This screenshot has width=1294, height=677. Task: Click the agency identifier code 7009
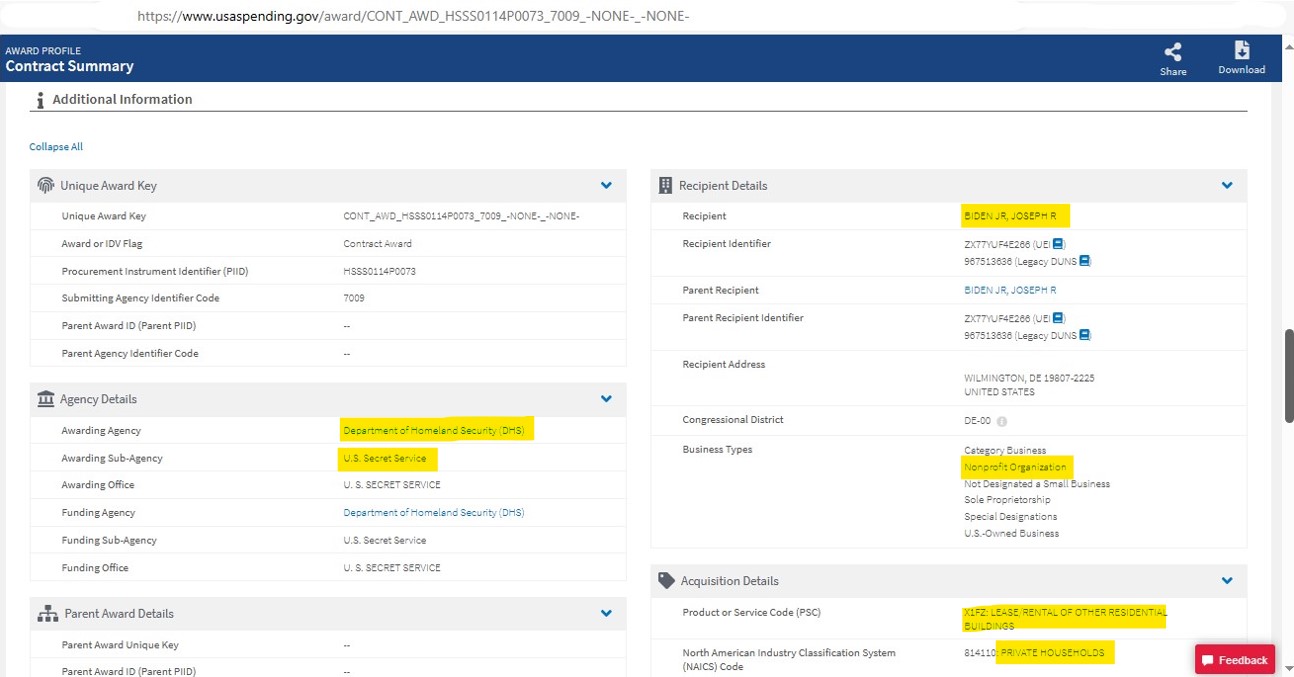pos(354,298)
